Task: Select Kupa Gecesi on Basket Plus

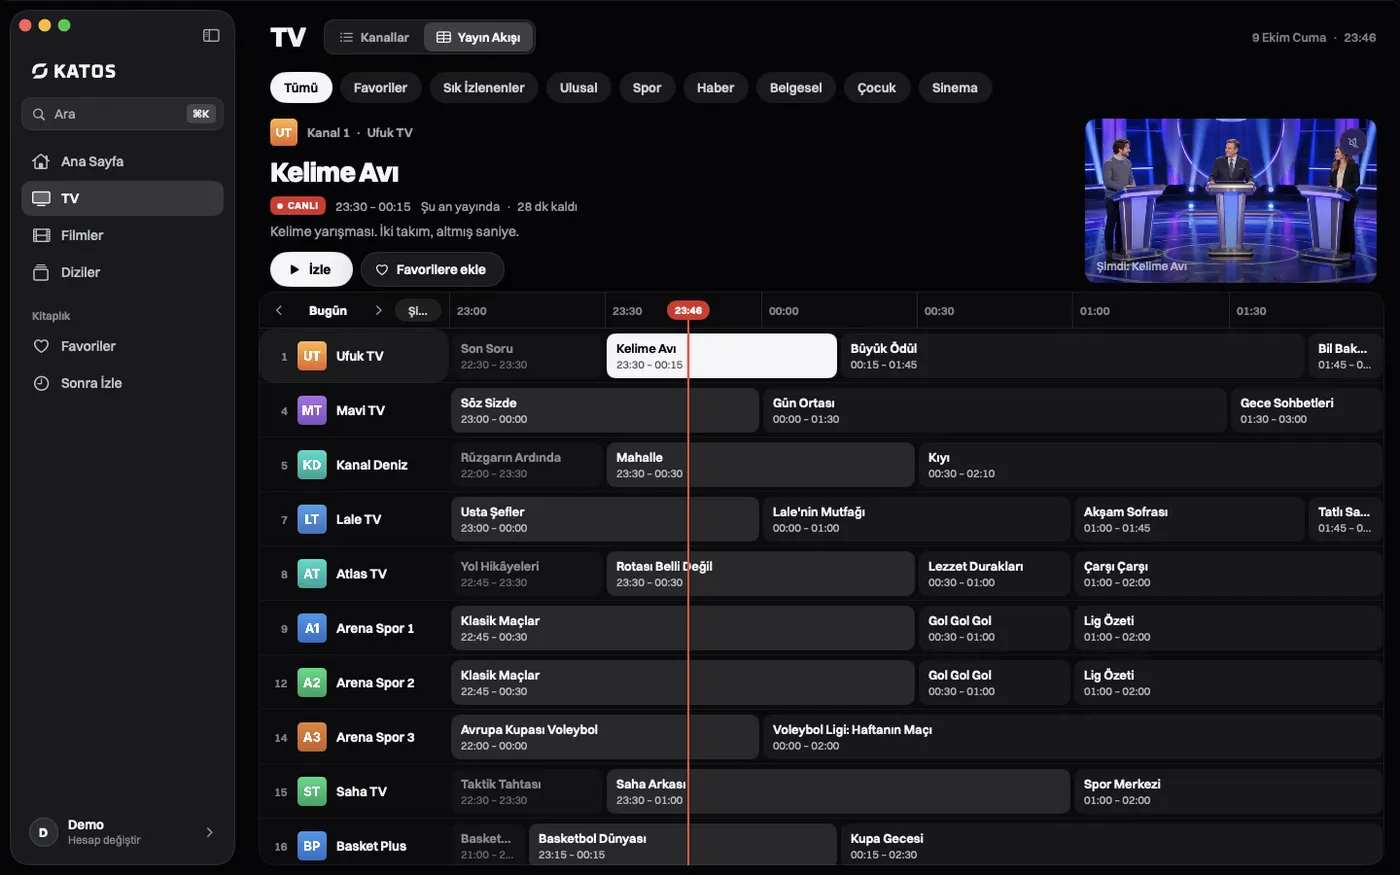Action: (x=1111, y=846)
